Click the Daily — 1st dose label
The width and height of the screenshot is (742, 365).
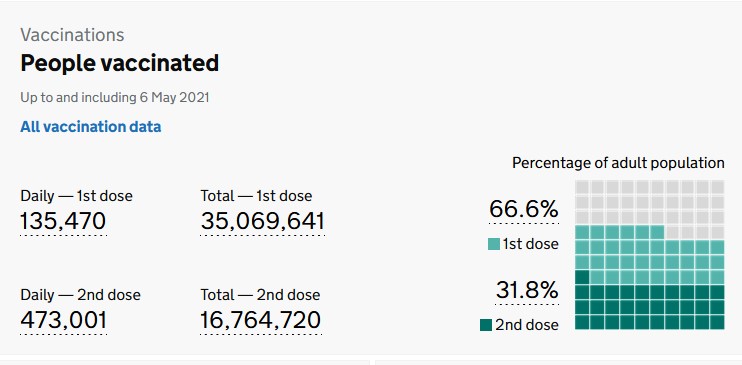tap(77, 196)
